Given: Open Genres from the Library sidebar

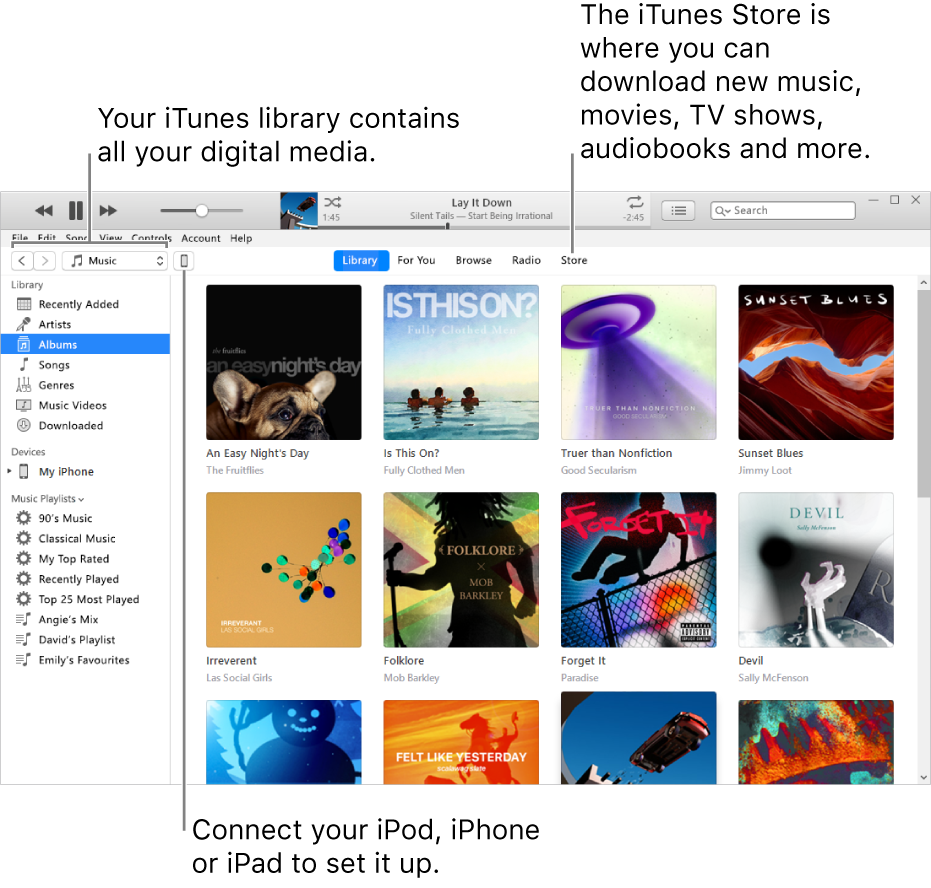Looking at the screenshot, I should [x=56, y=384].
